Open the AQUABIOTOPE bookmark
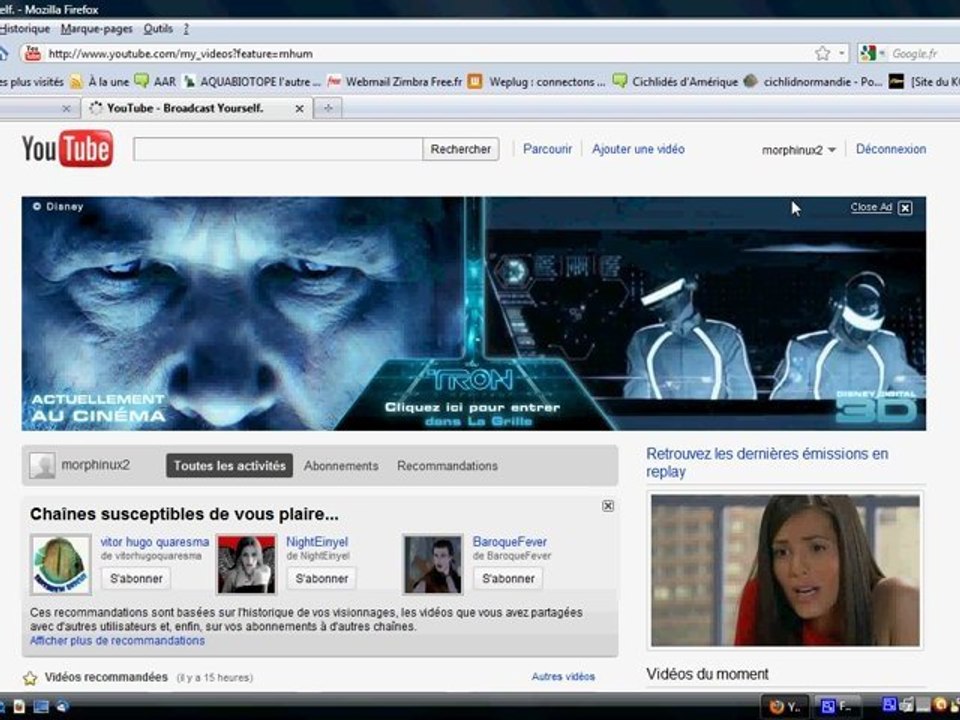The height and width of the screenshot is (720, 960). (252, 81)
